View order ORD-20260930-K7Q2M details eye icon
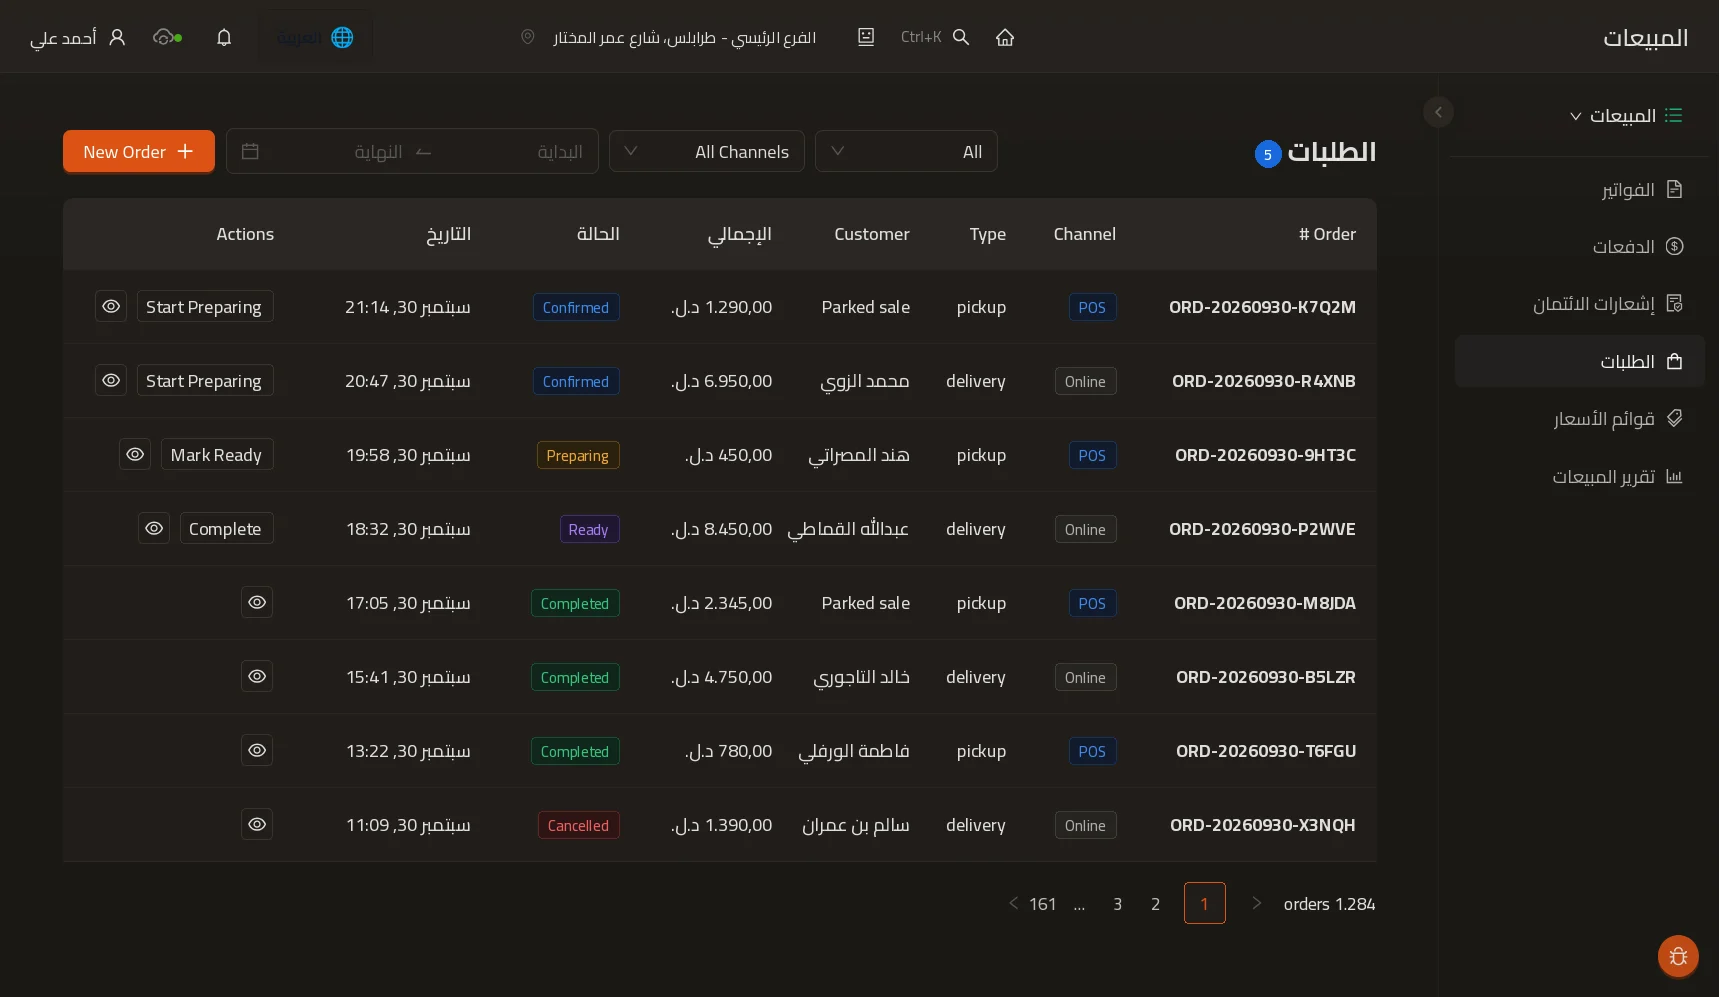Image resolution: width=1720 pixels, height=997 pixels. 111,306
